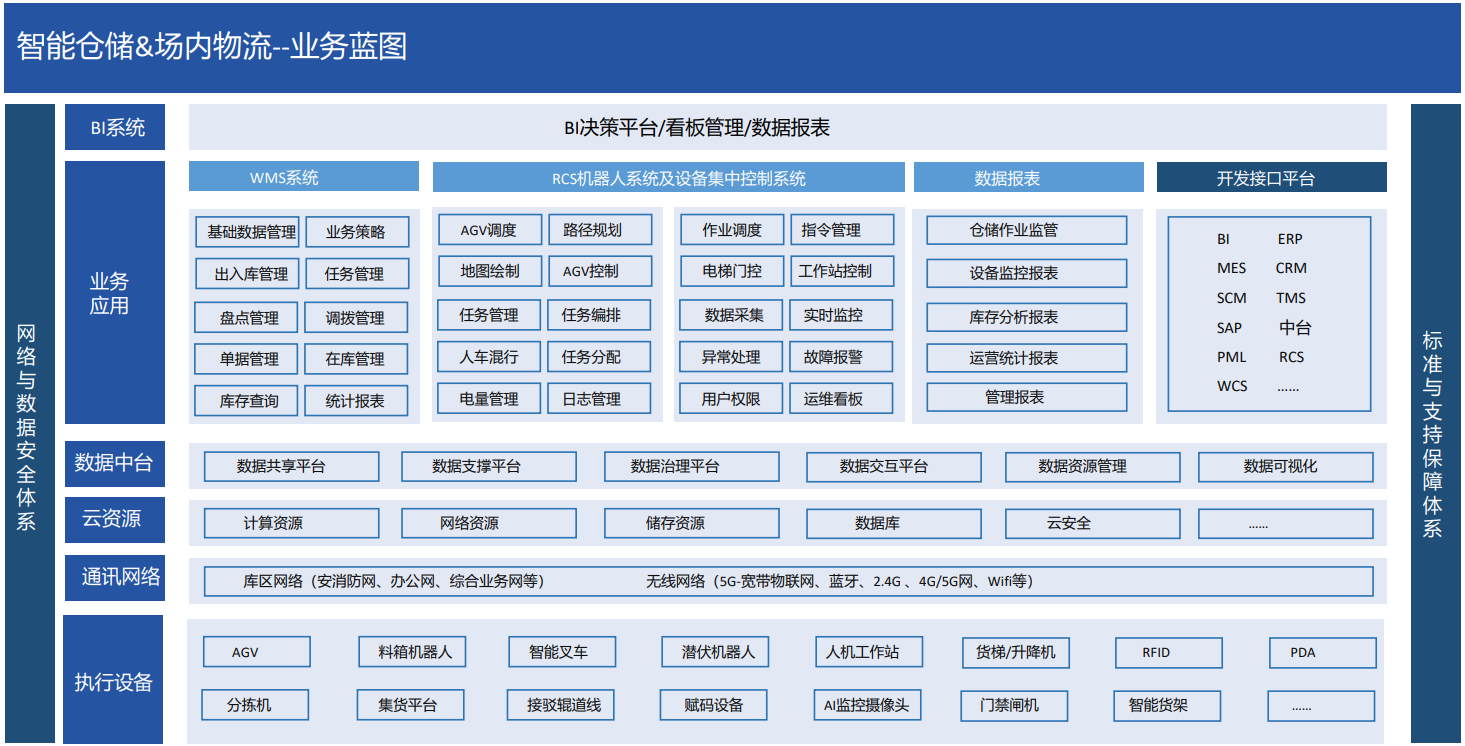点击 运营统计报表 模块
Image resolution: width=1465 pixels, height=746 pixels.
coord(1026,357)
